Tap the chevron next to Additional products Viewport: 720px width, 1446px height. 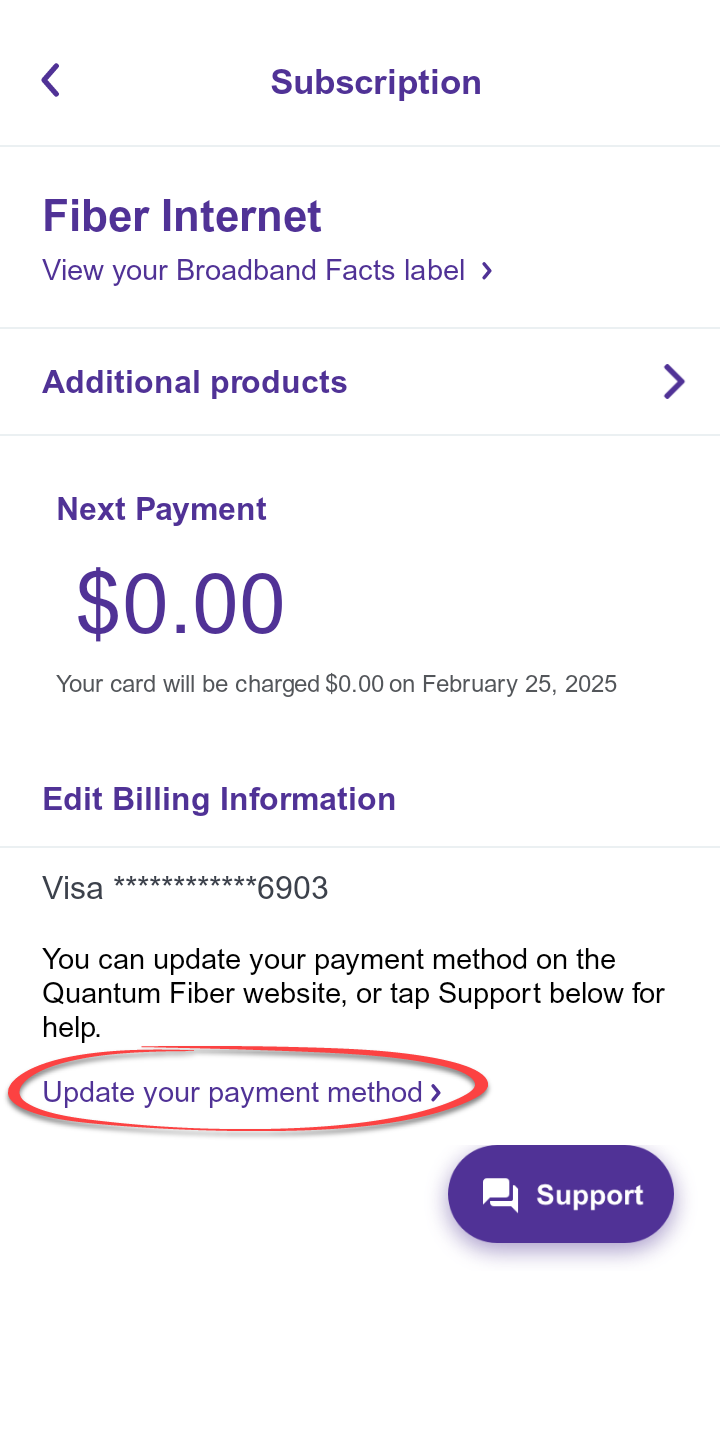tap(674, 381)
